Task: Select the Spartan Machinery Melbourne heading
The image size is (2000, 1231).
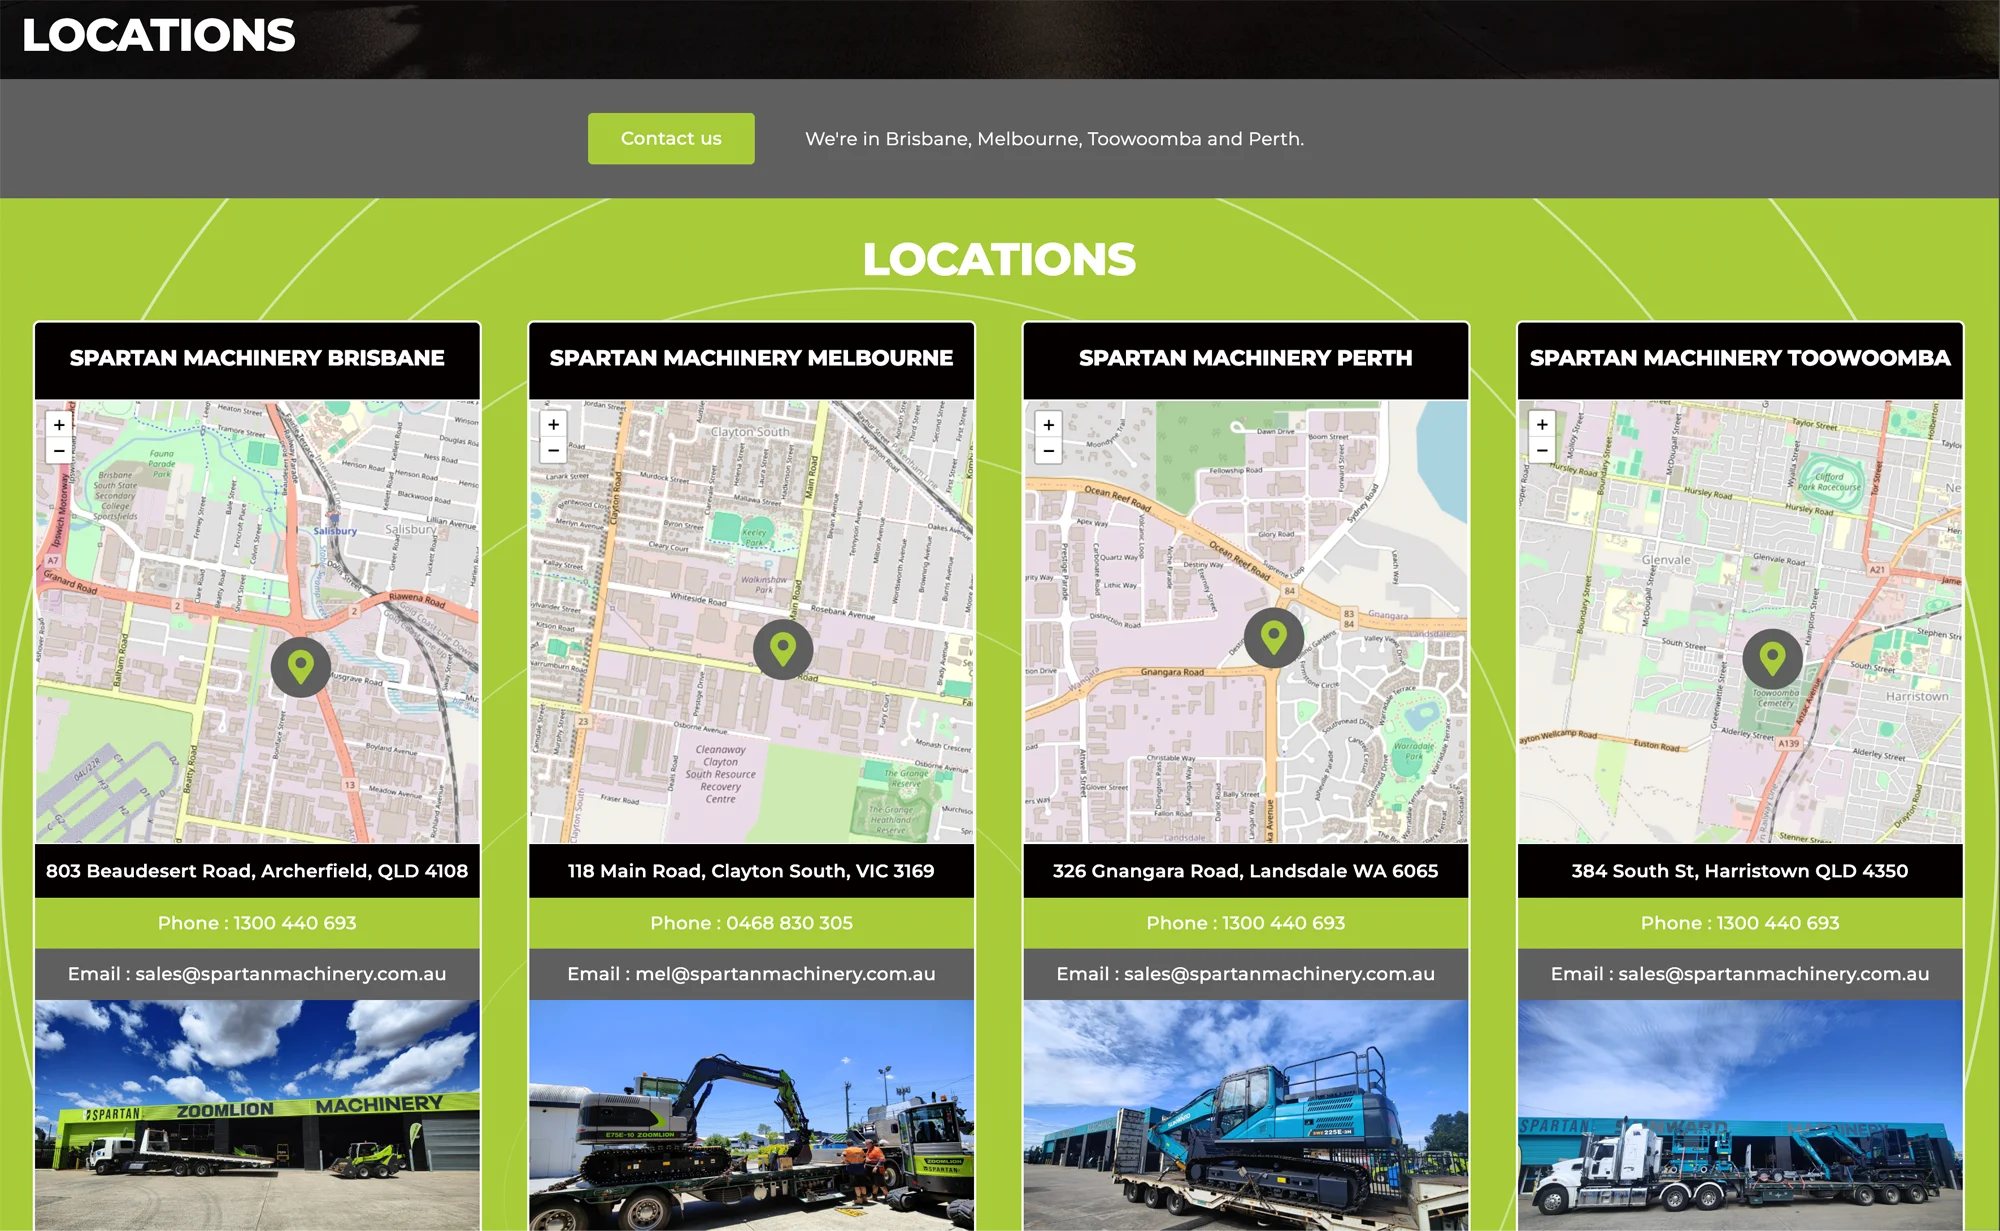Action: 751,358
